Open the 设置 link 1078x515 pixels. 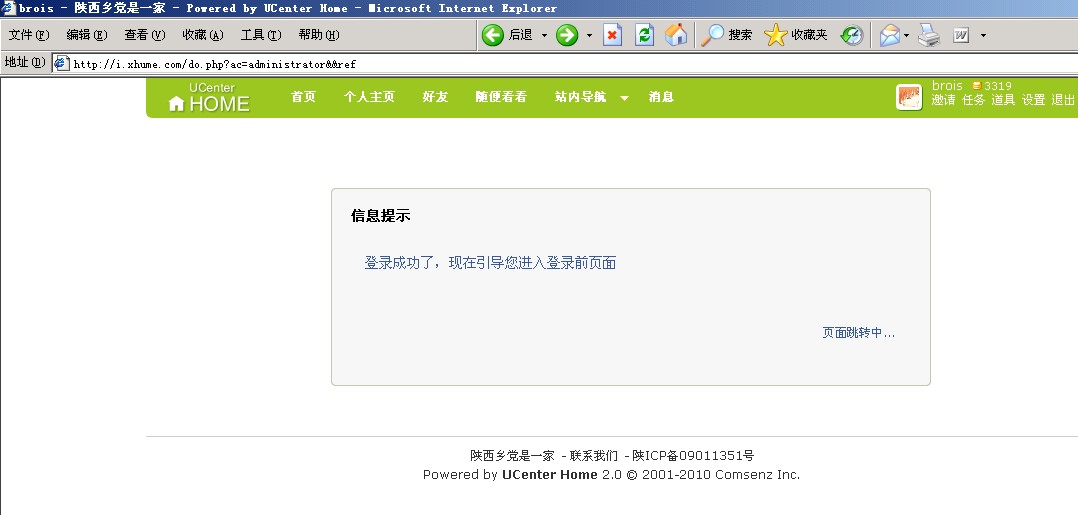pyautogui.click(x=1033, y=100)
